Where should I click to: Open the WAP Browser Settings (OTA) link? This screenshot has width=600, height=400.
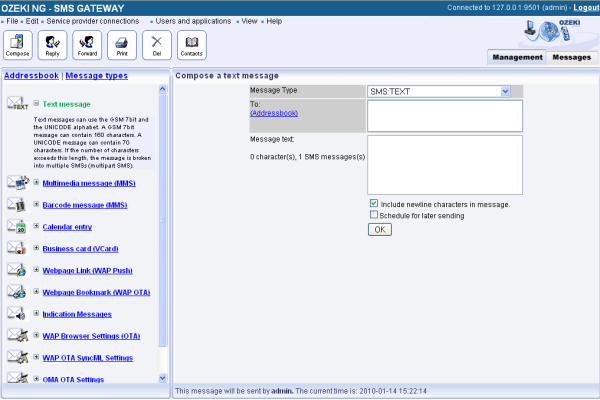pyautogui.click(x=91, y=336)
